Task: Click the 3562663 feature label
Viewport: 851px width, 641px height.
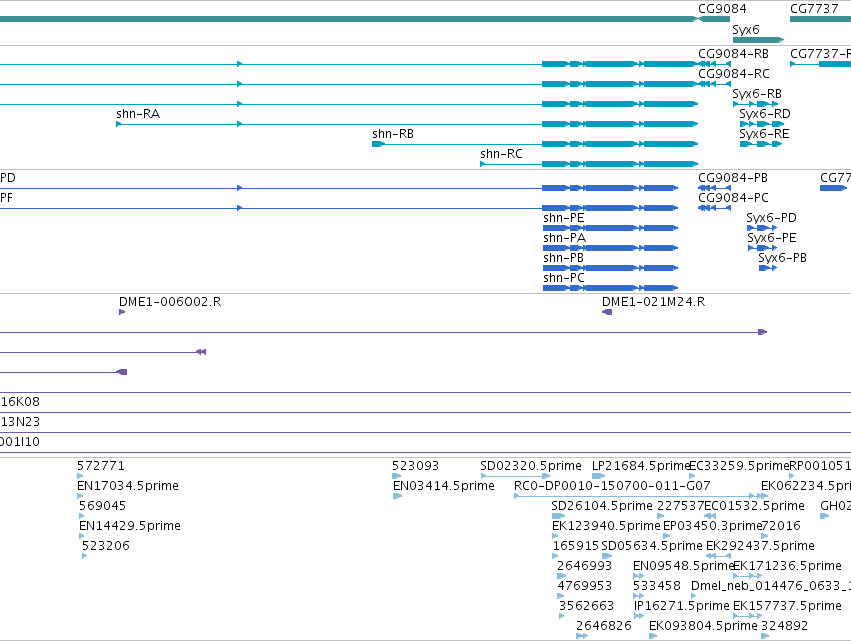Action: coord(587,607)
